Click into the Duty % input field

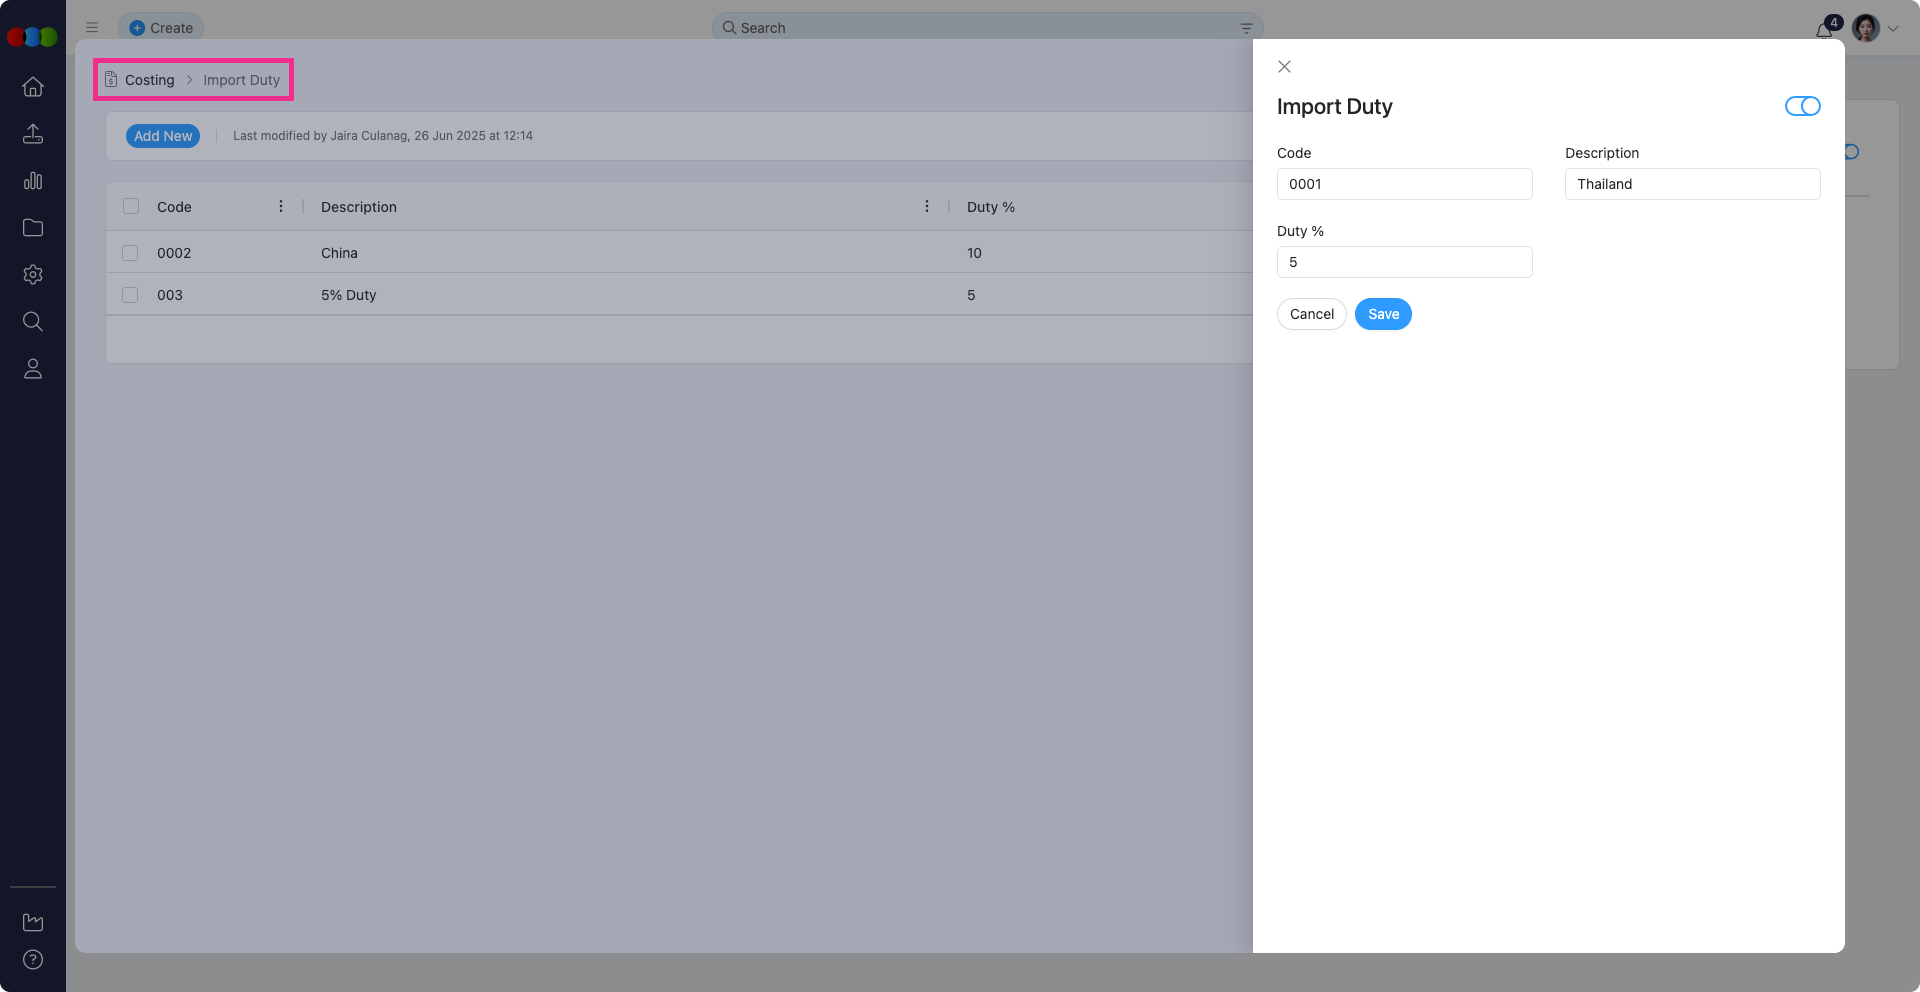point(1403,262)
